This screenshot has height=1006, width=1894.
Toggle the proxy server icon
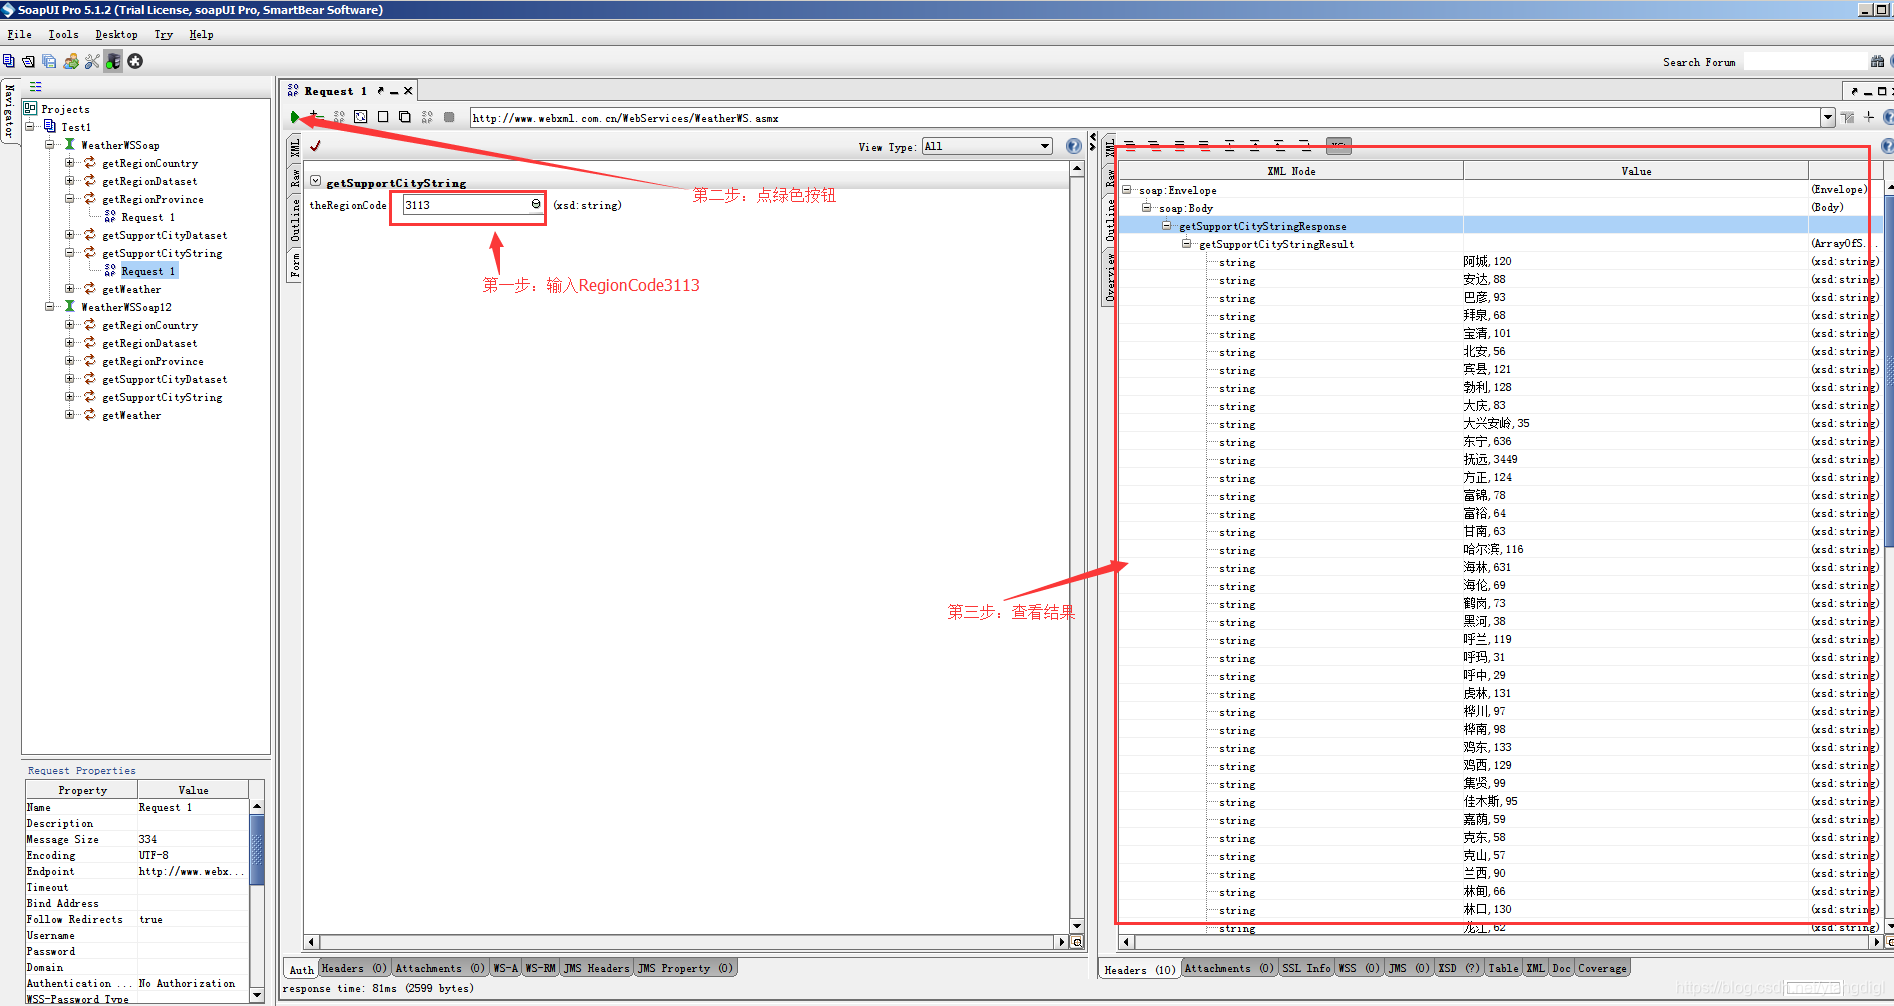click(x=113, y=61)
